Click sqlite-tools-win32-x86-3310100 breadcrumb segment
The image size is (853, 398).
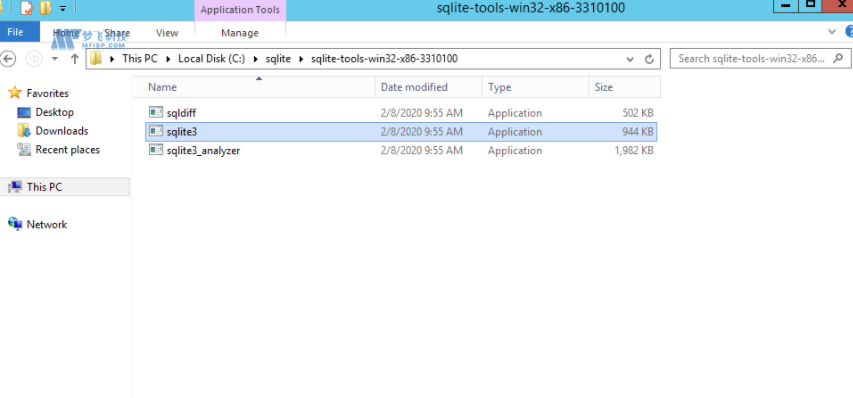pos(384,59)
